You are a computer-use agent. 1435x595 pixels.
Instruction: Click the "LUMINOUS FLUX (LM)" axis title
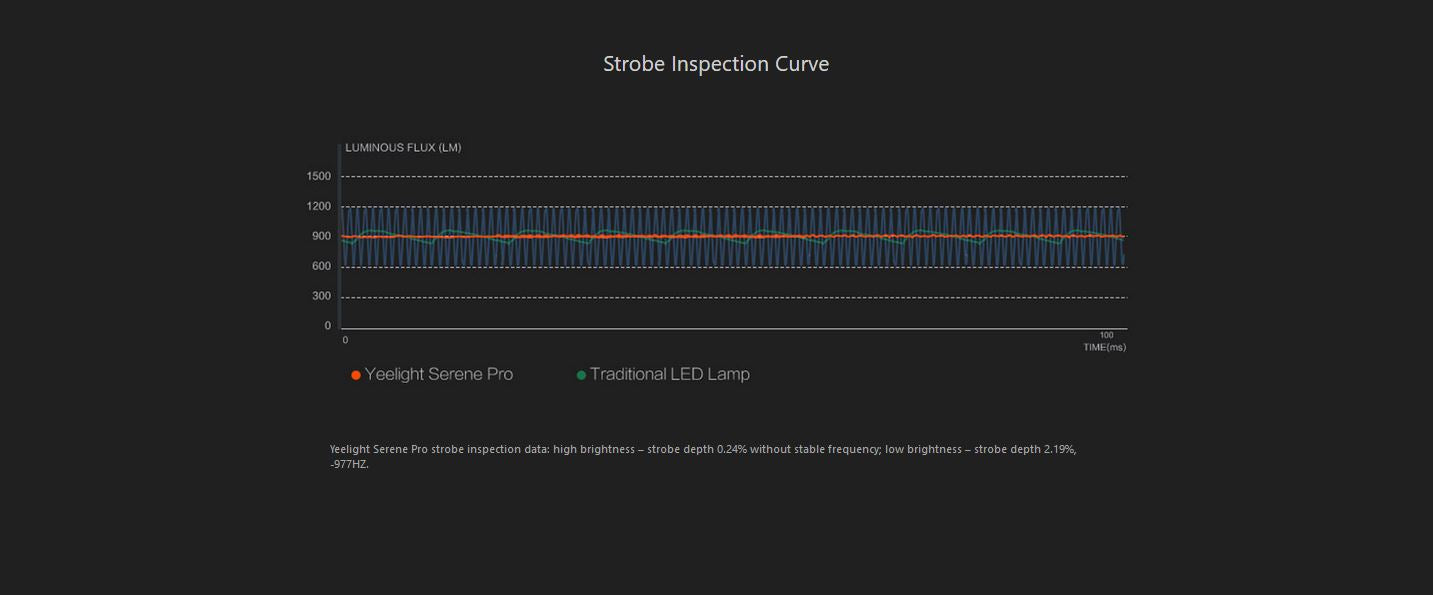click(403, 148)
